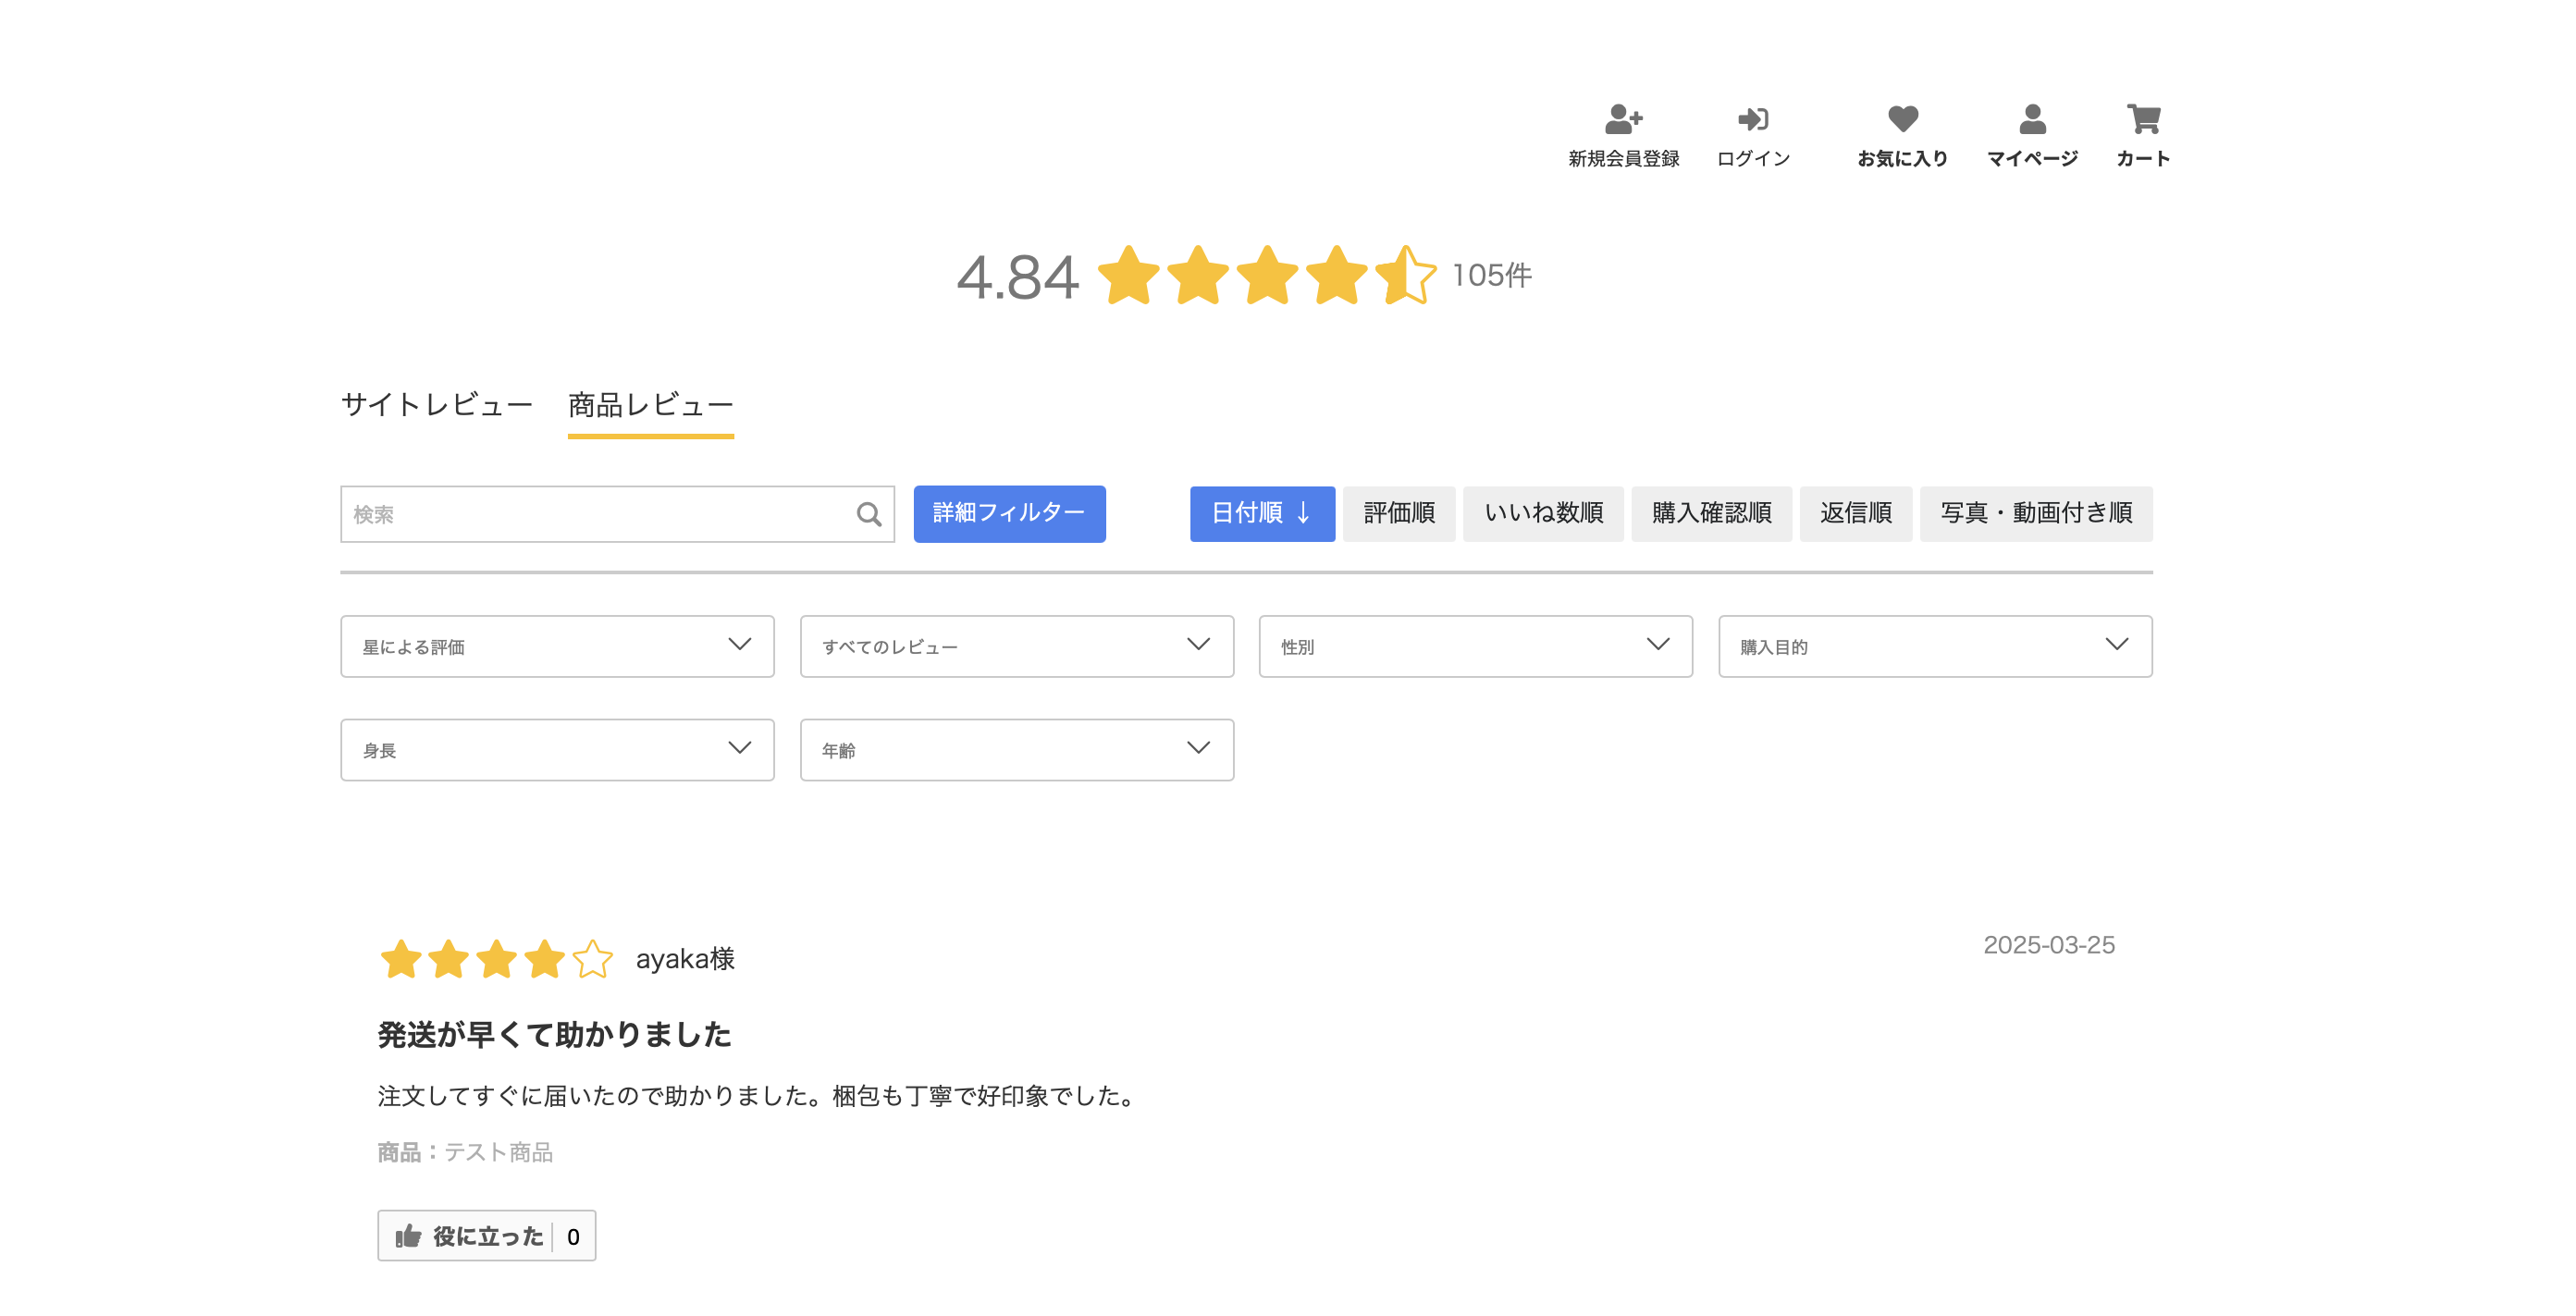
Task: Click the half-filled rating star
Action: click(1405, 275)
